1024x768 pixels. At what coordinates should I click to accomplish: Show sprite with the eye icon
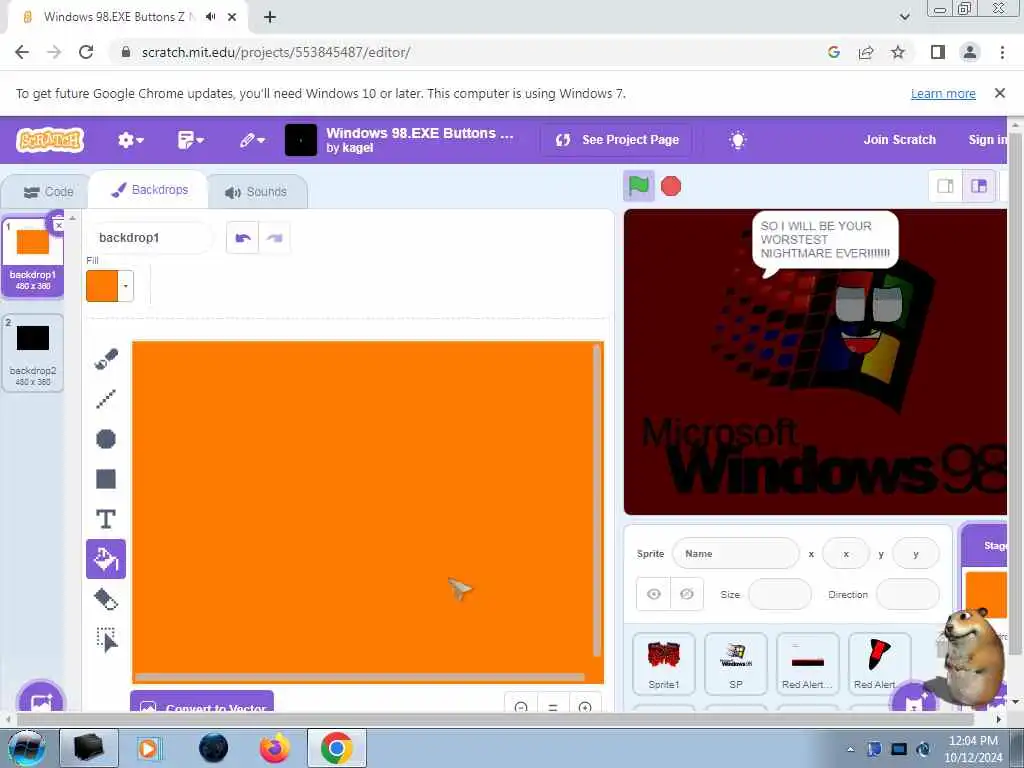click(x=654, y=594)
